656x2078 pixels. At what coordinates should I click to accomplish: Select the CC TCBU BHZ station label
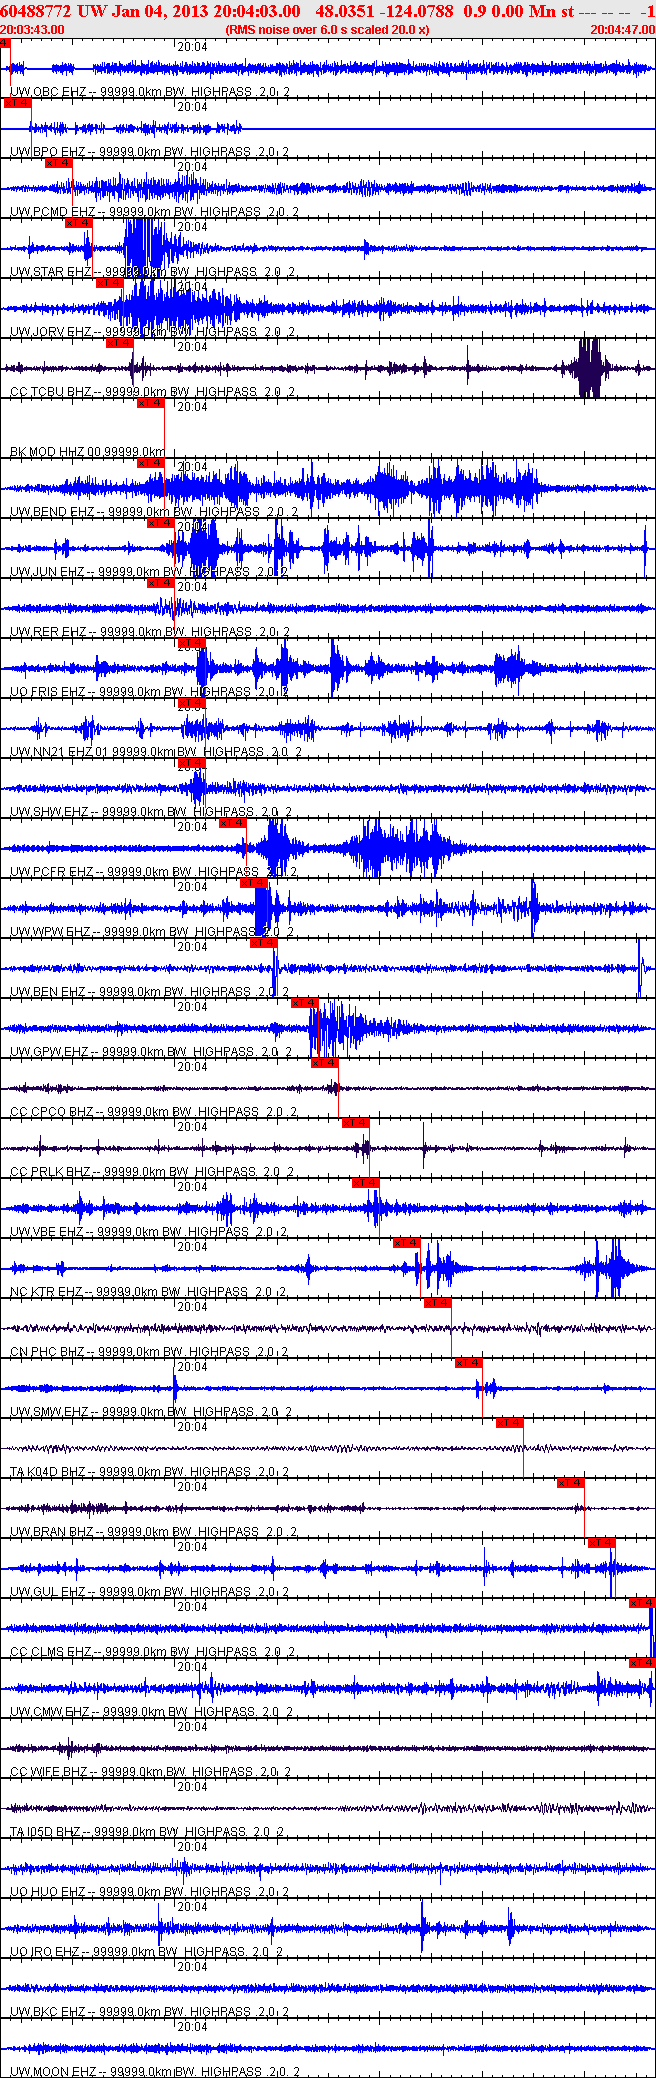[x=50, y=392]
